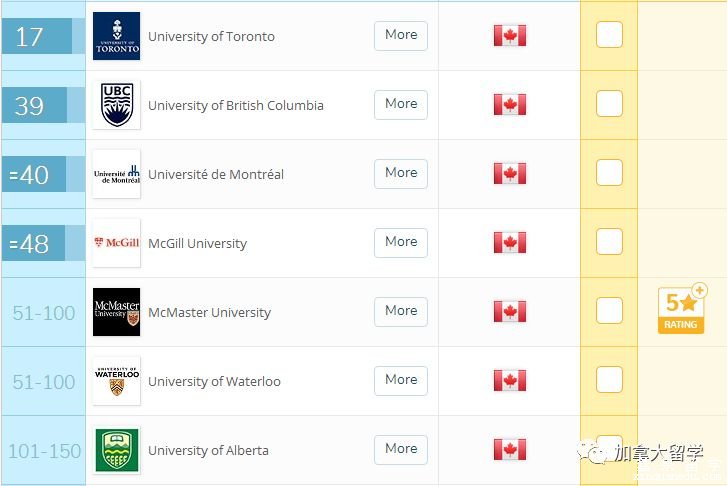
Task: Select the checkbox for University of Waterloo
Action: click(609, 379)
